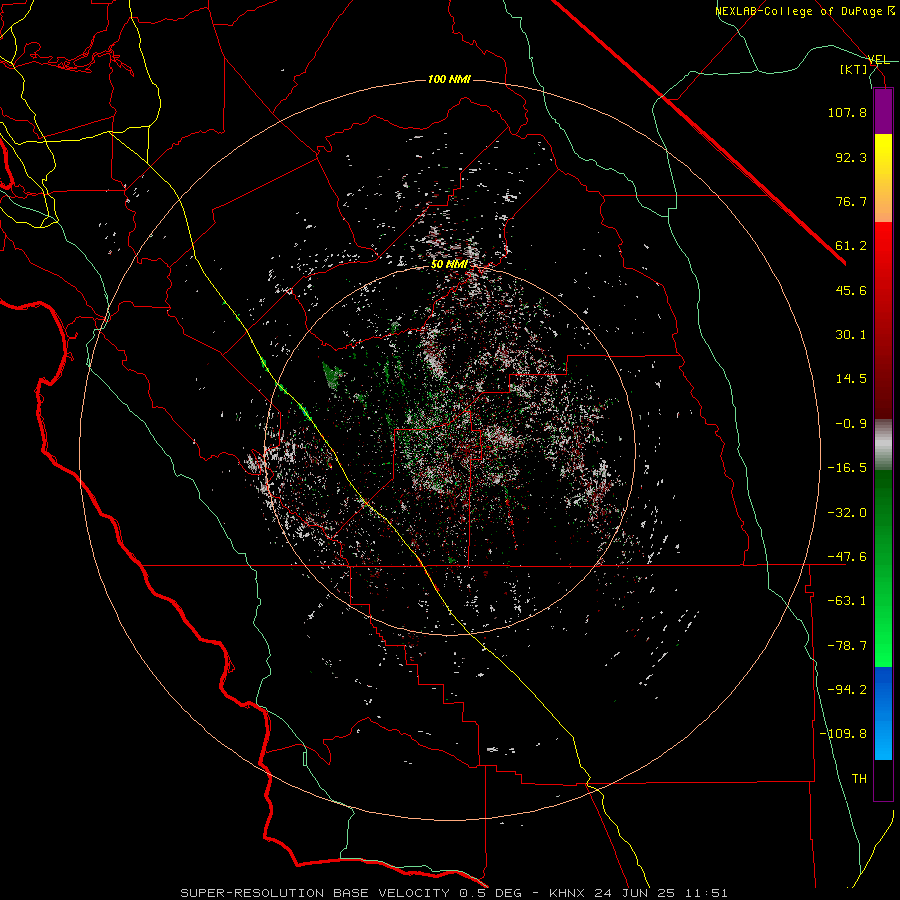Click the -32.0 velocity legend value

pyautogui.click(x=847, y=513)
